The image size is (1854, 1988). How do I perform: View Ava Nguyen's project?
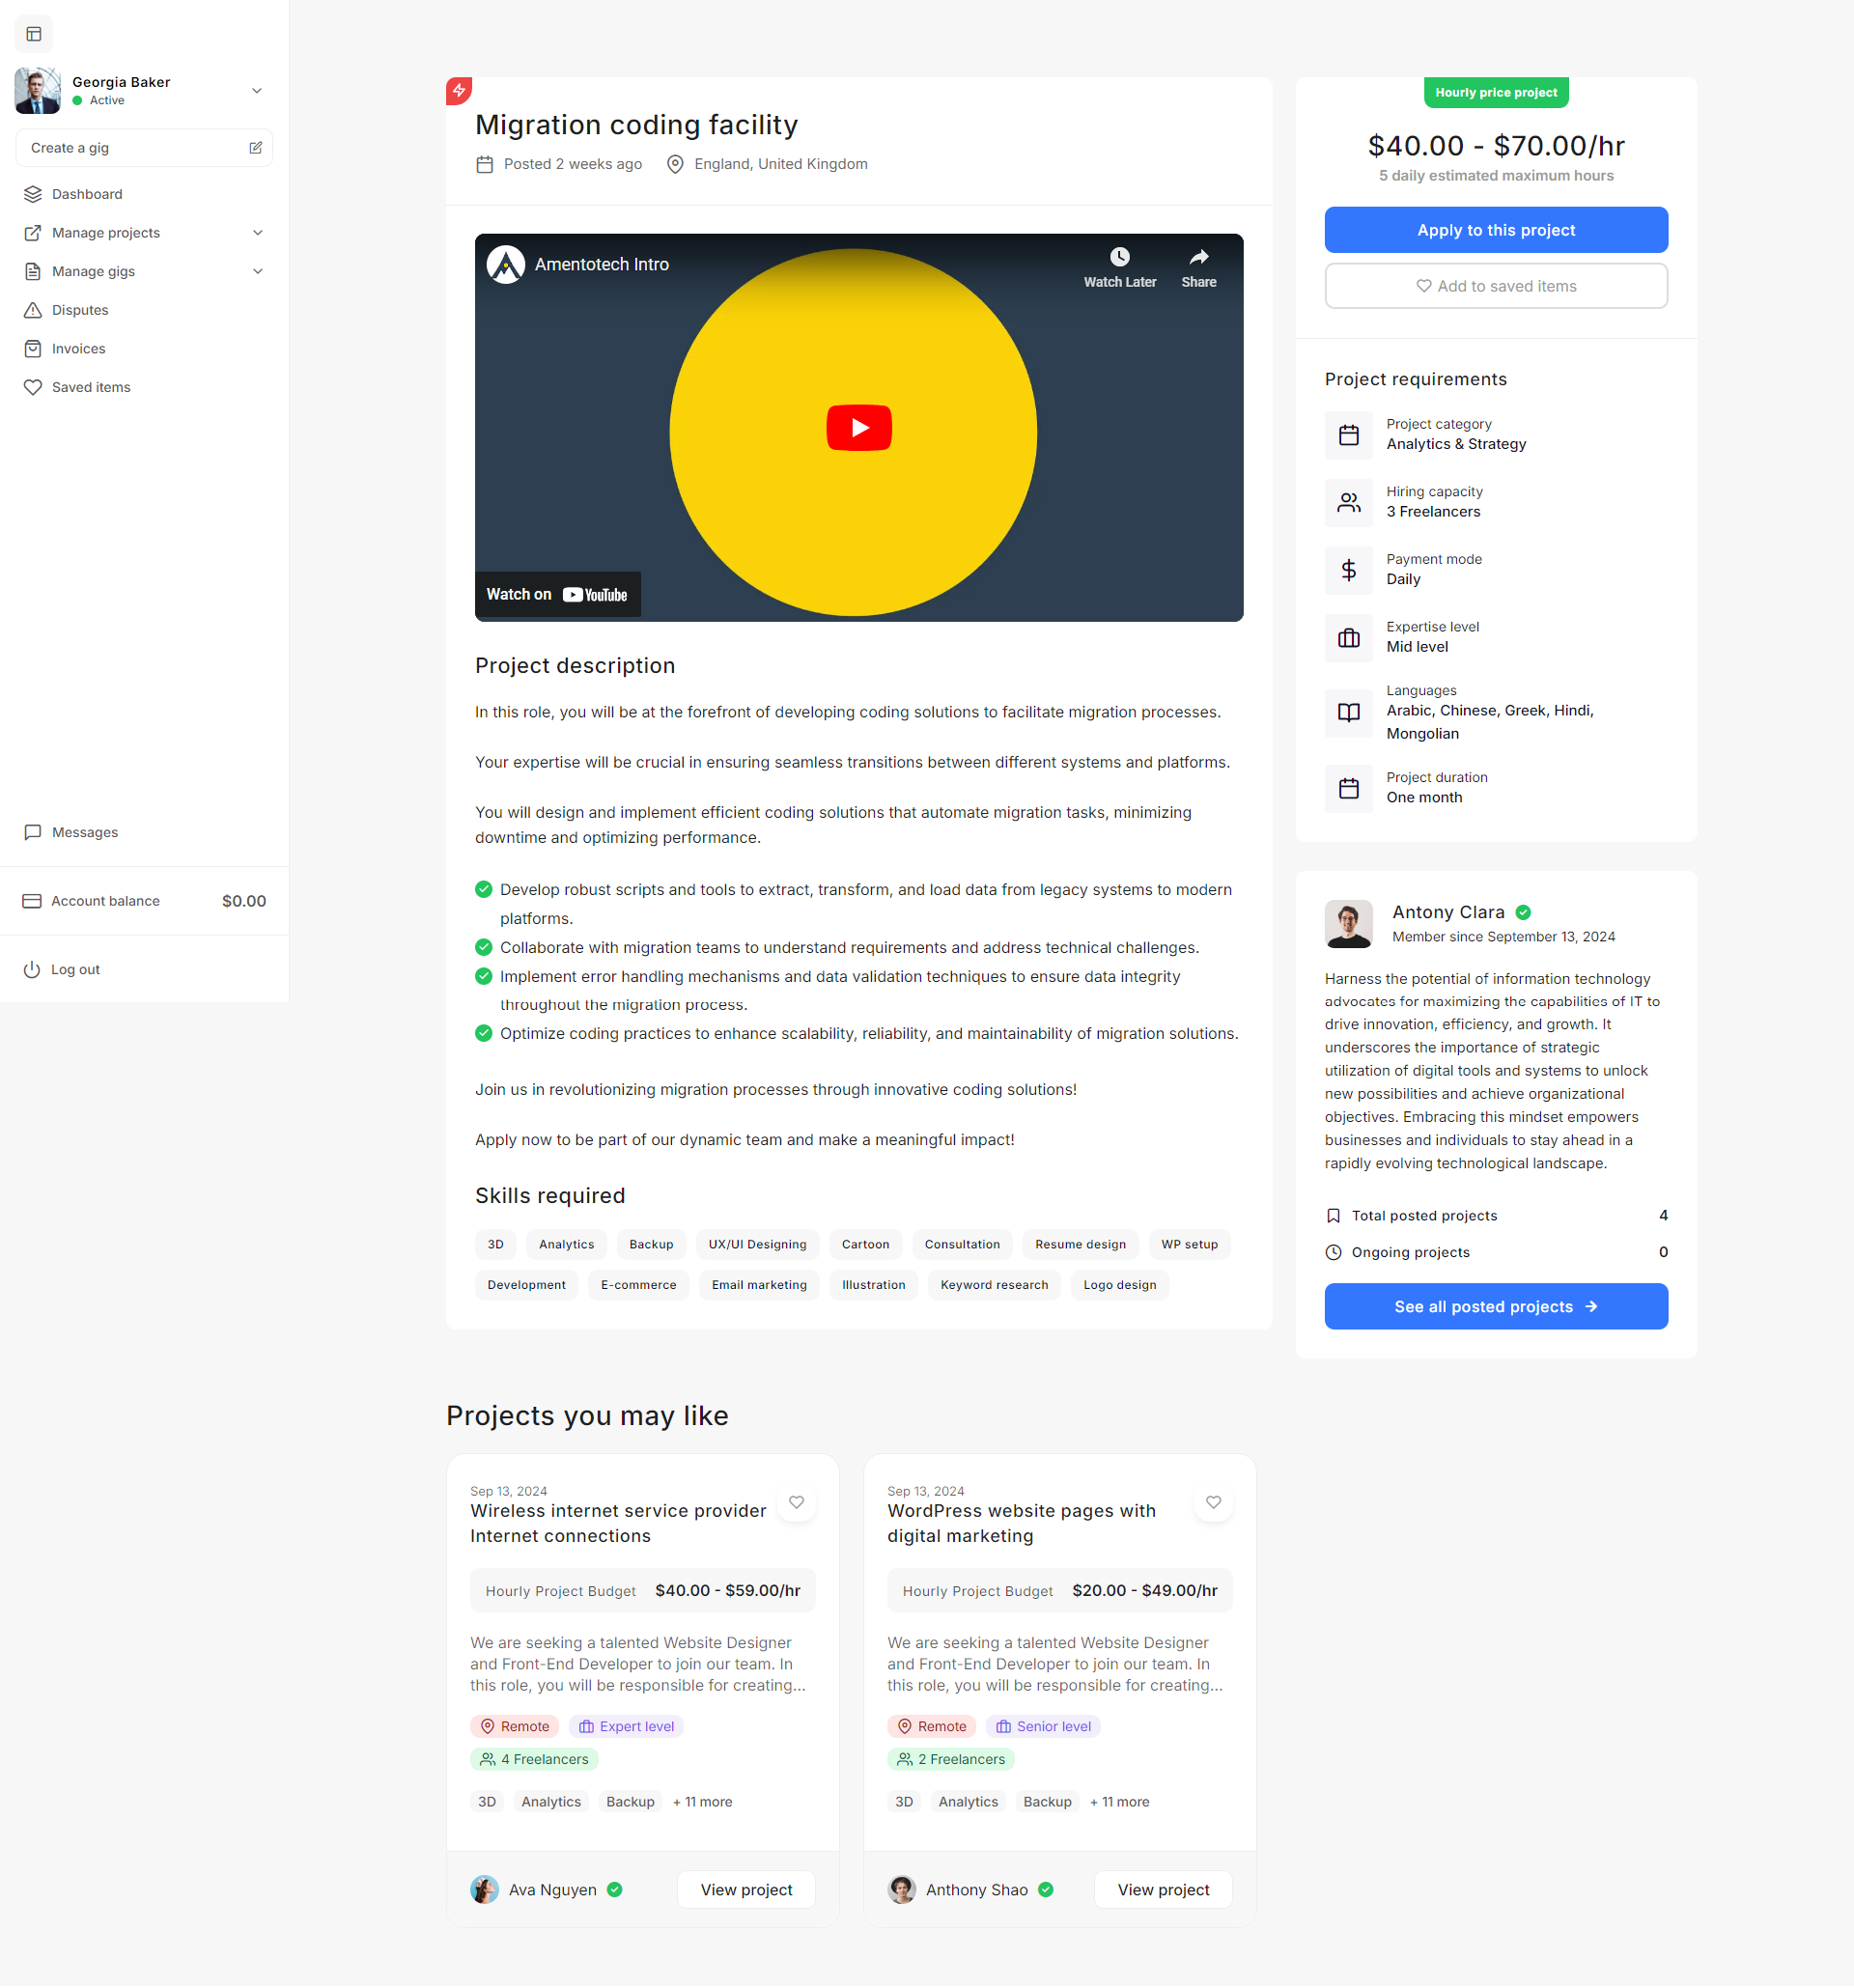click(x=745, y=1889)
